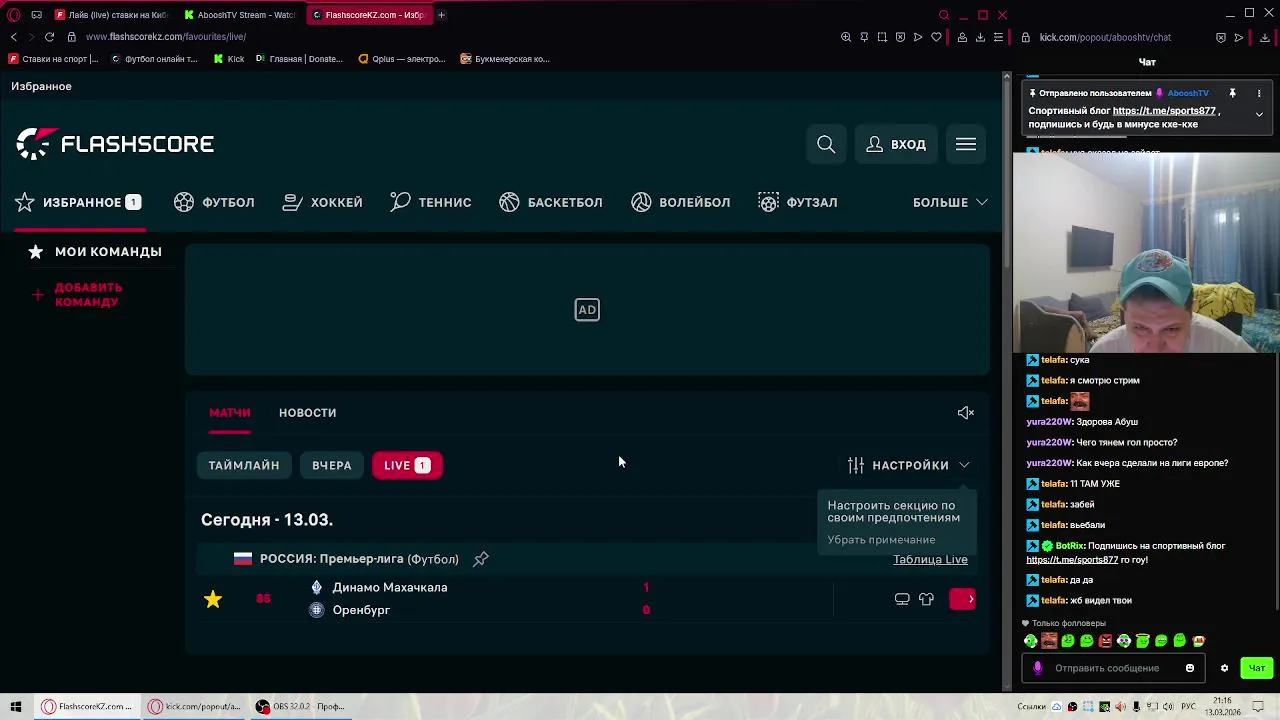The image size is (1280, 720).
Task: Click the Оренбург team name
Action: coord(361,610)
